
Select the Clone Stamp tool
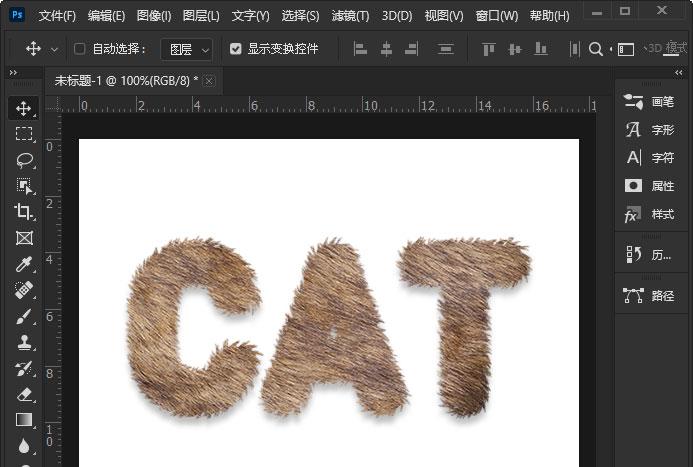tap(24, 342)
